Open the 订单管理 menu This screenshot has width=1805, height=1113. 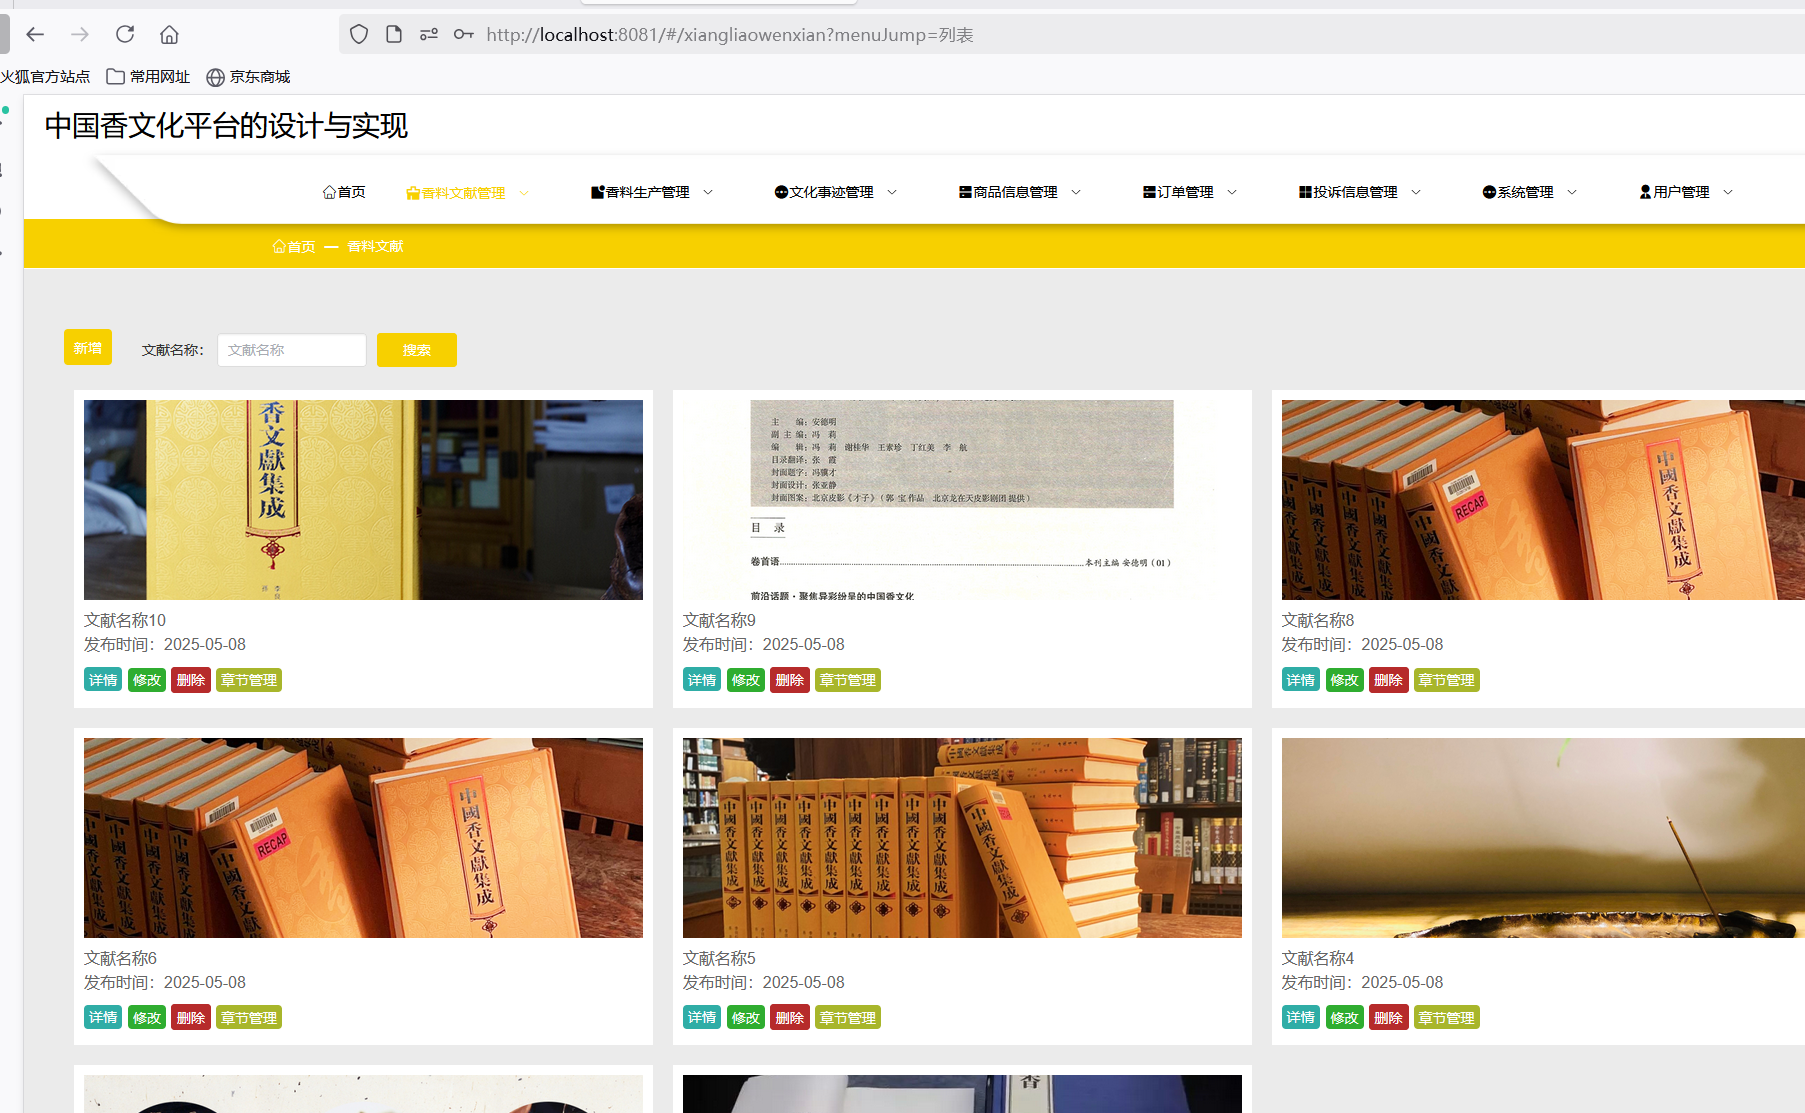pyautogui.click(x=1189, y=192)
